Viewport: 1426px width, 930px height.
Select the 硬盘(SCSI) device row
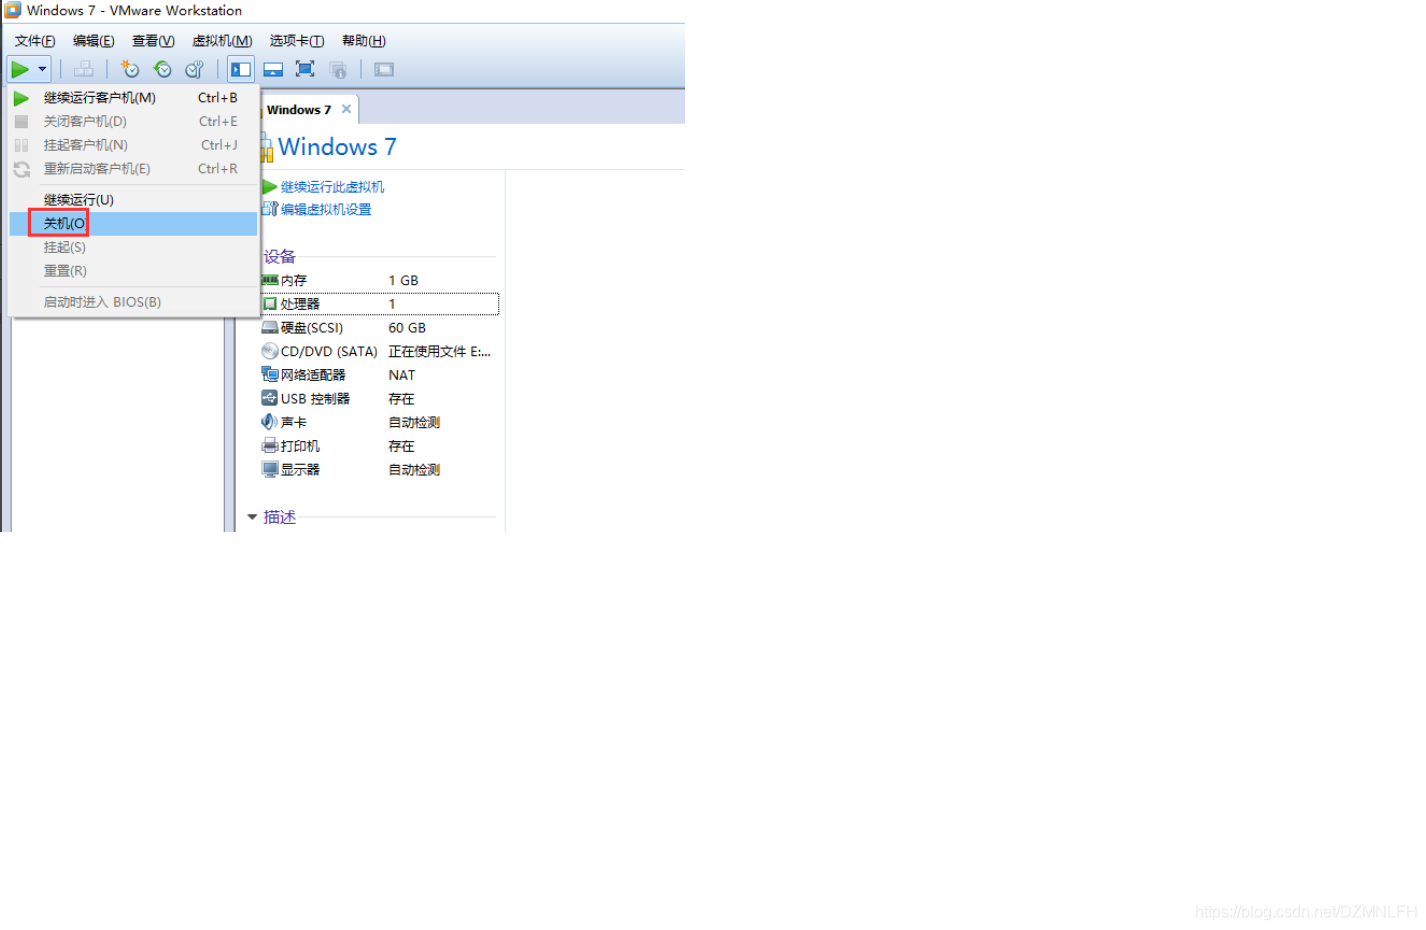coord(379,328)
